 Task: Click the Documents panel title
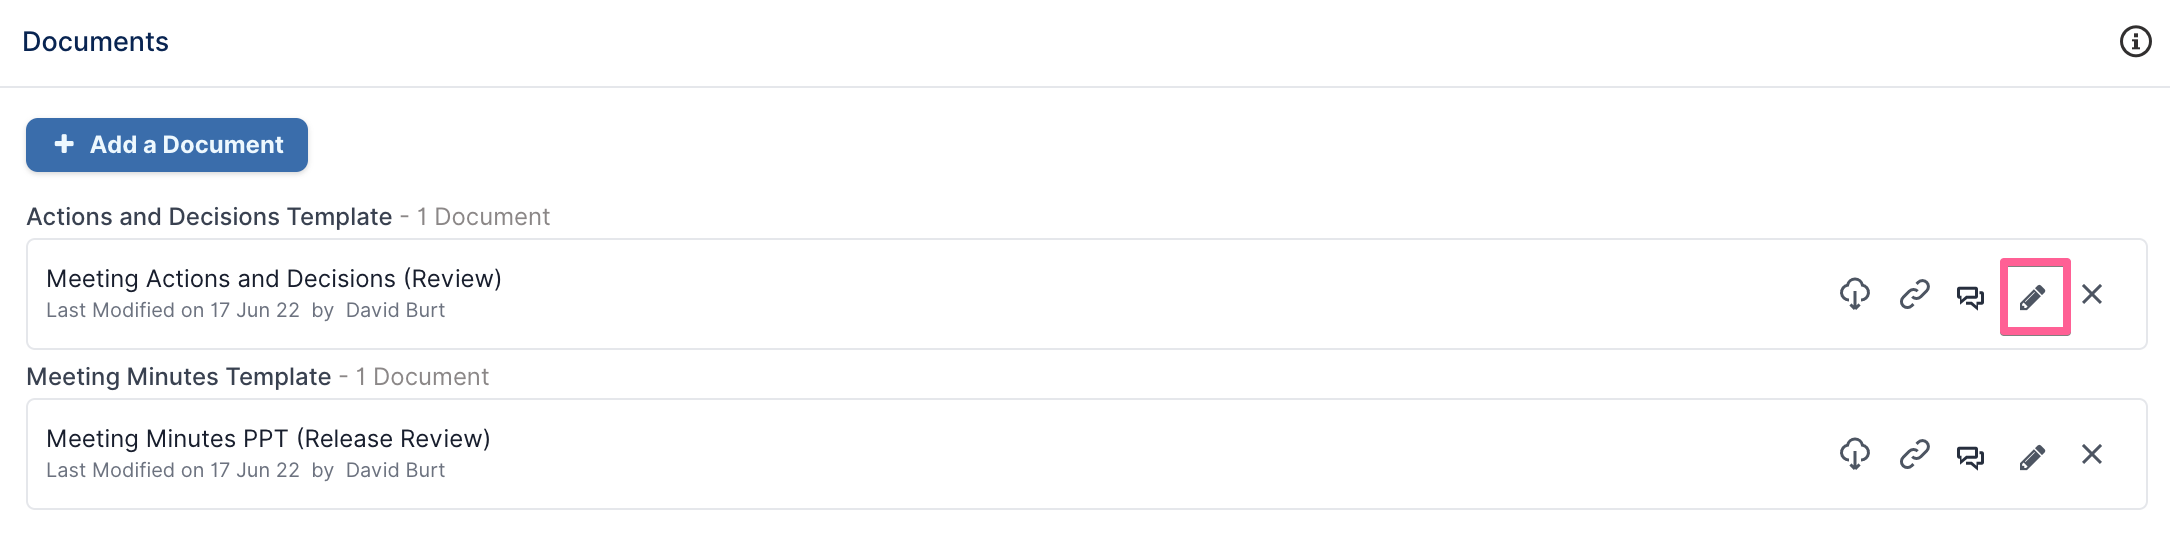pos(95,41)
